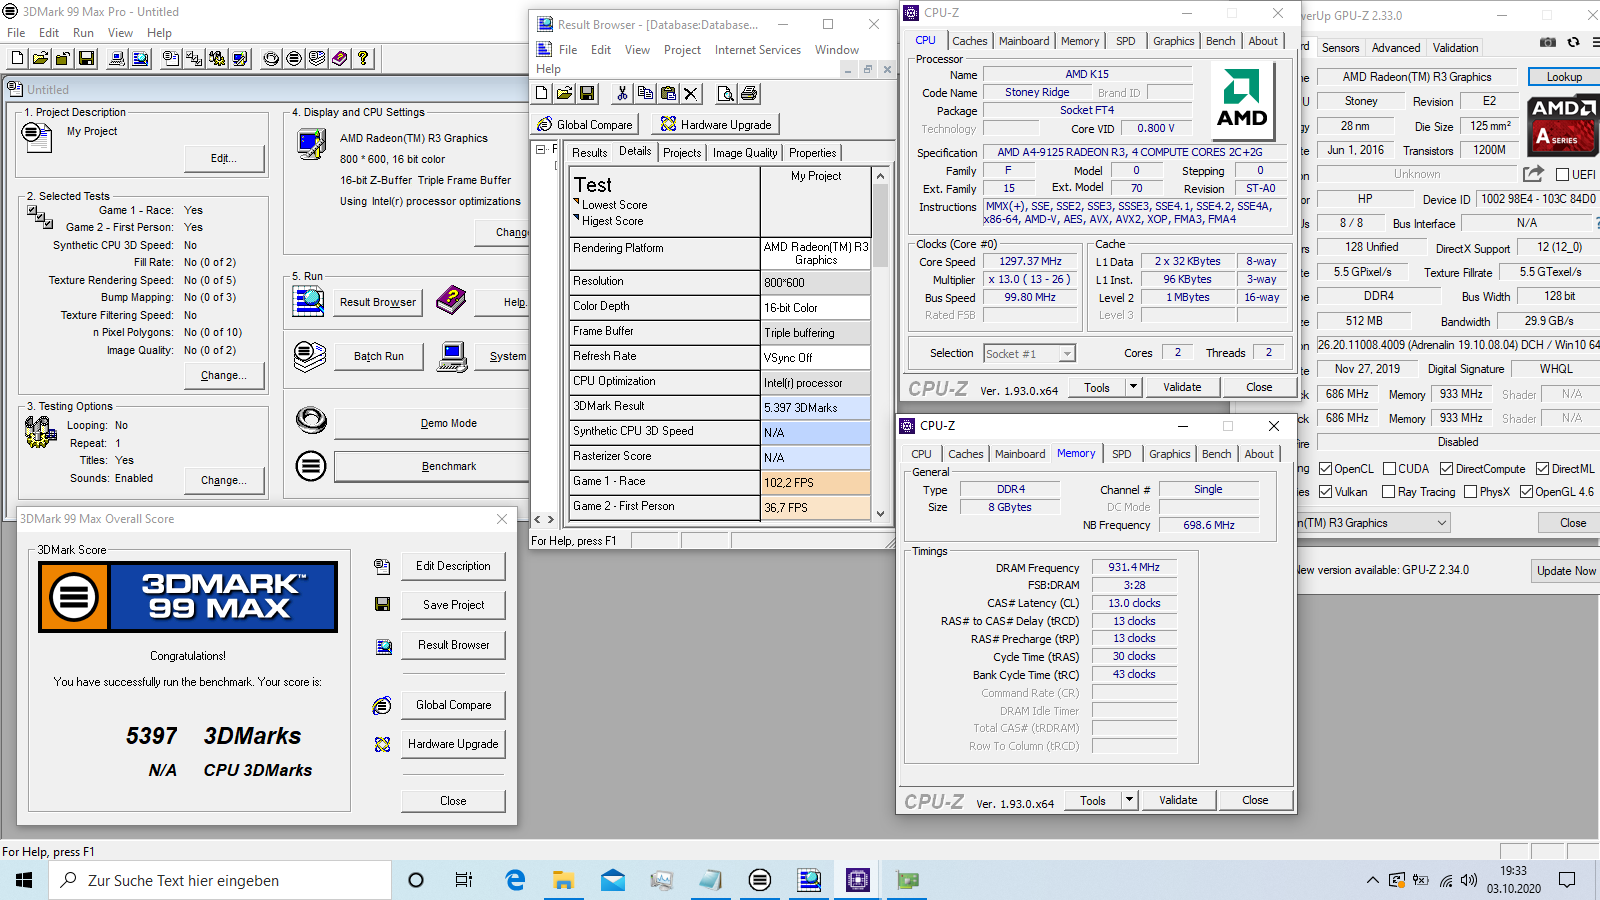
Task: Toggle the OpenCL checkbox in GPU-Z
Action: [1325, 469]
